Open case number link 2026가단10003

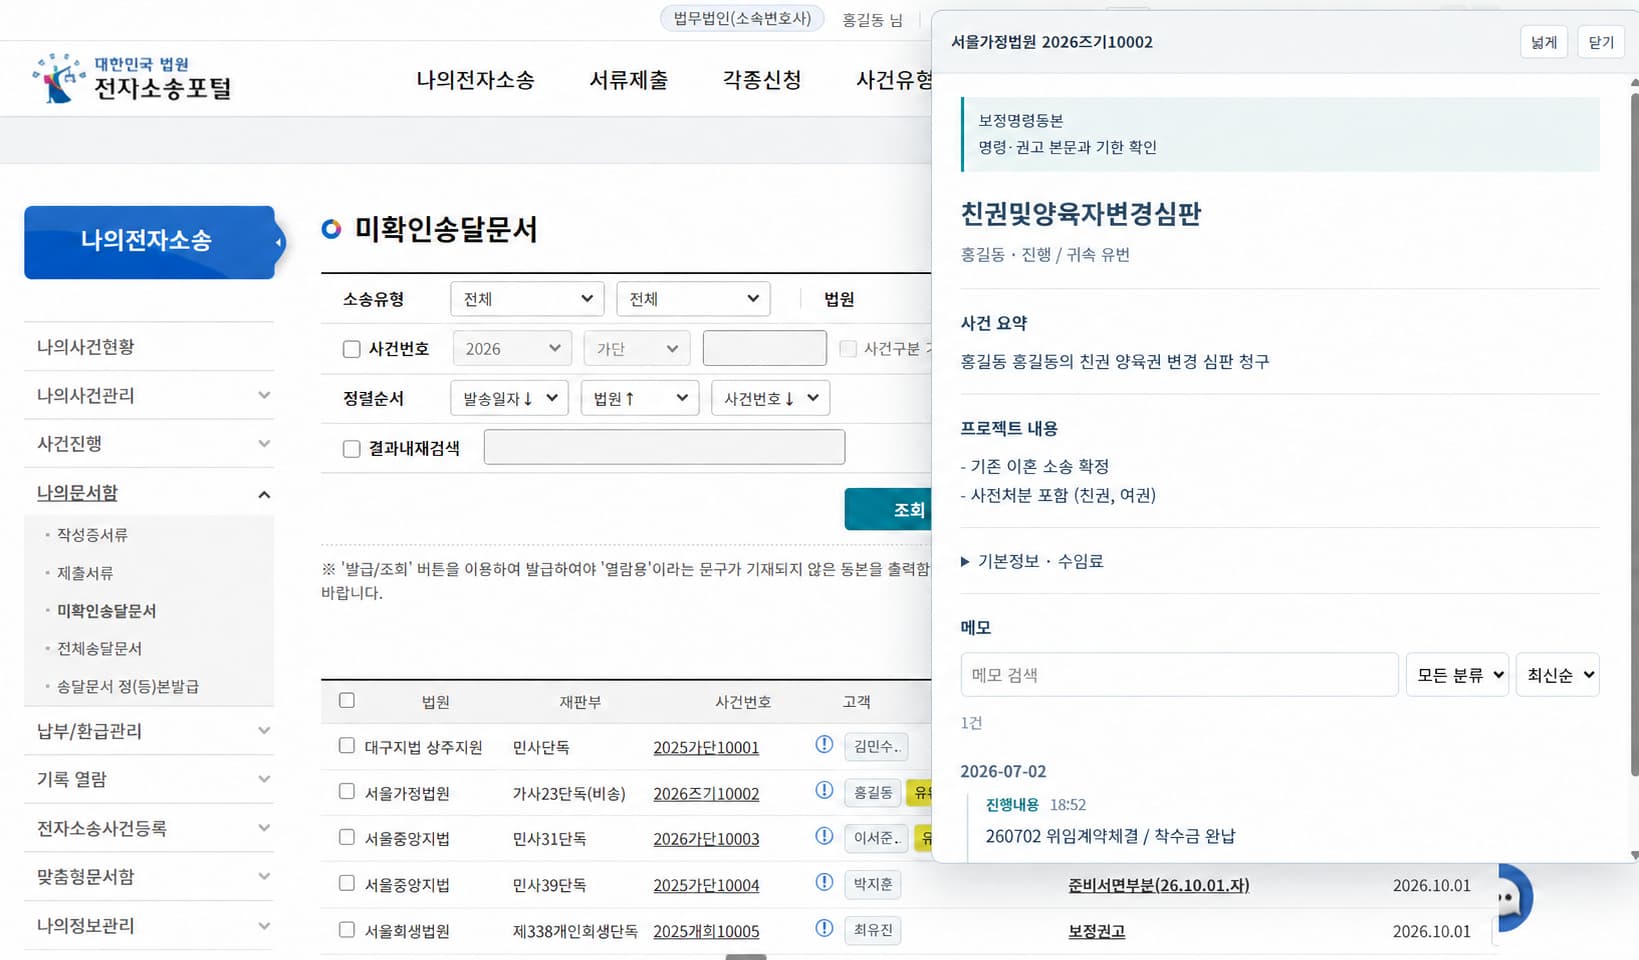(706, 839)
